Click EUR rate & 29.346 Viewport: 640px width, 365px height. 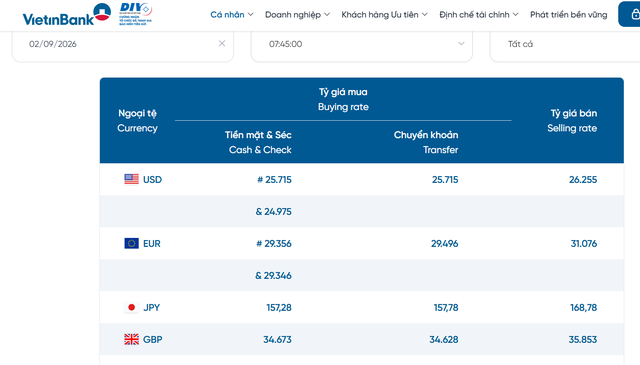273,276
